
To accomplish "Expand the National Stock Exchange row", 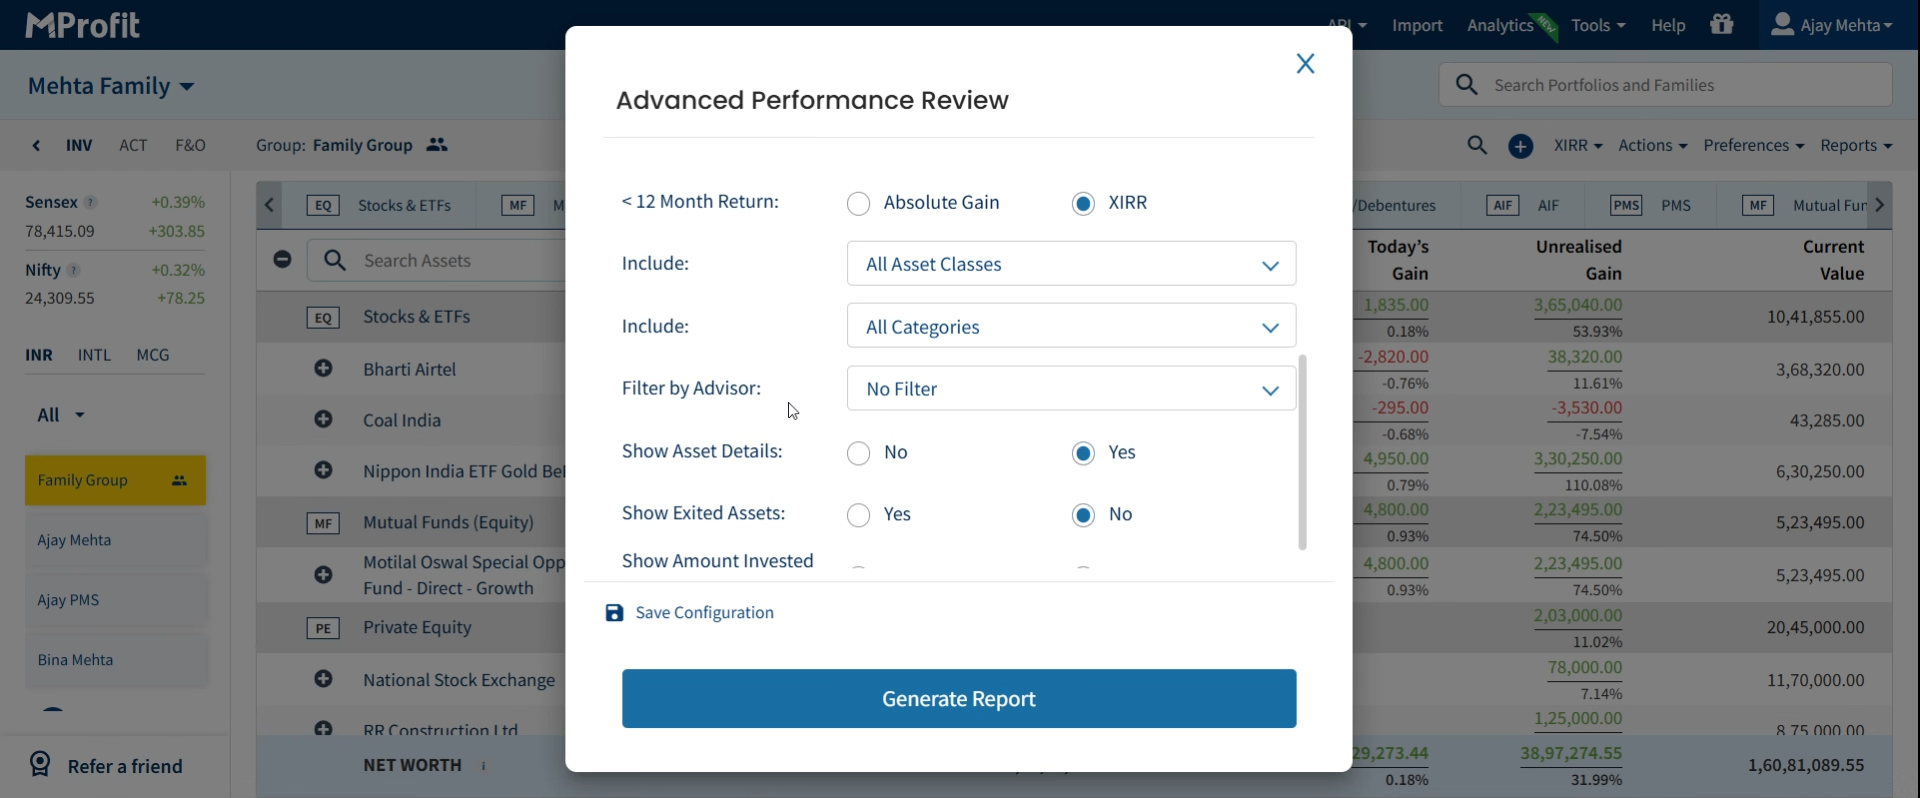I will (x=323, y=680).
